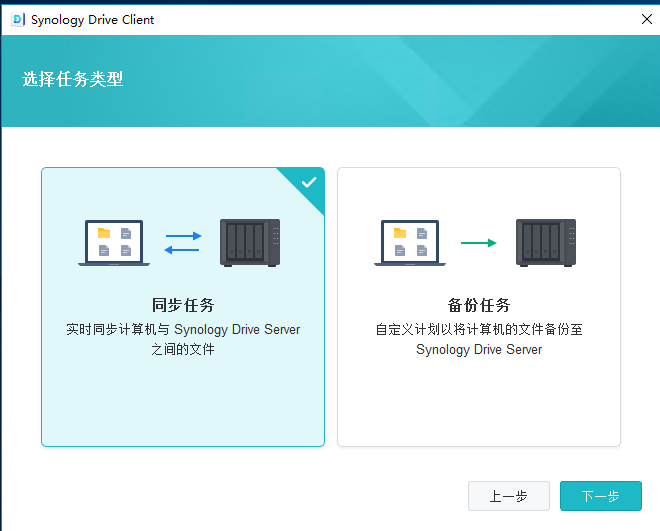Click the NAS server icon in backup card
Viewport: 660px width, 531px height.
[x=546, y=243]
